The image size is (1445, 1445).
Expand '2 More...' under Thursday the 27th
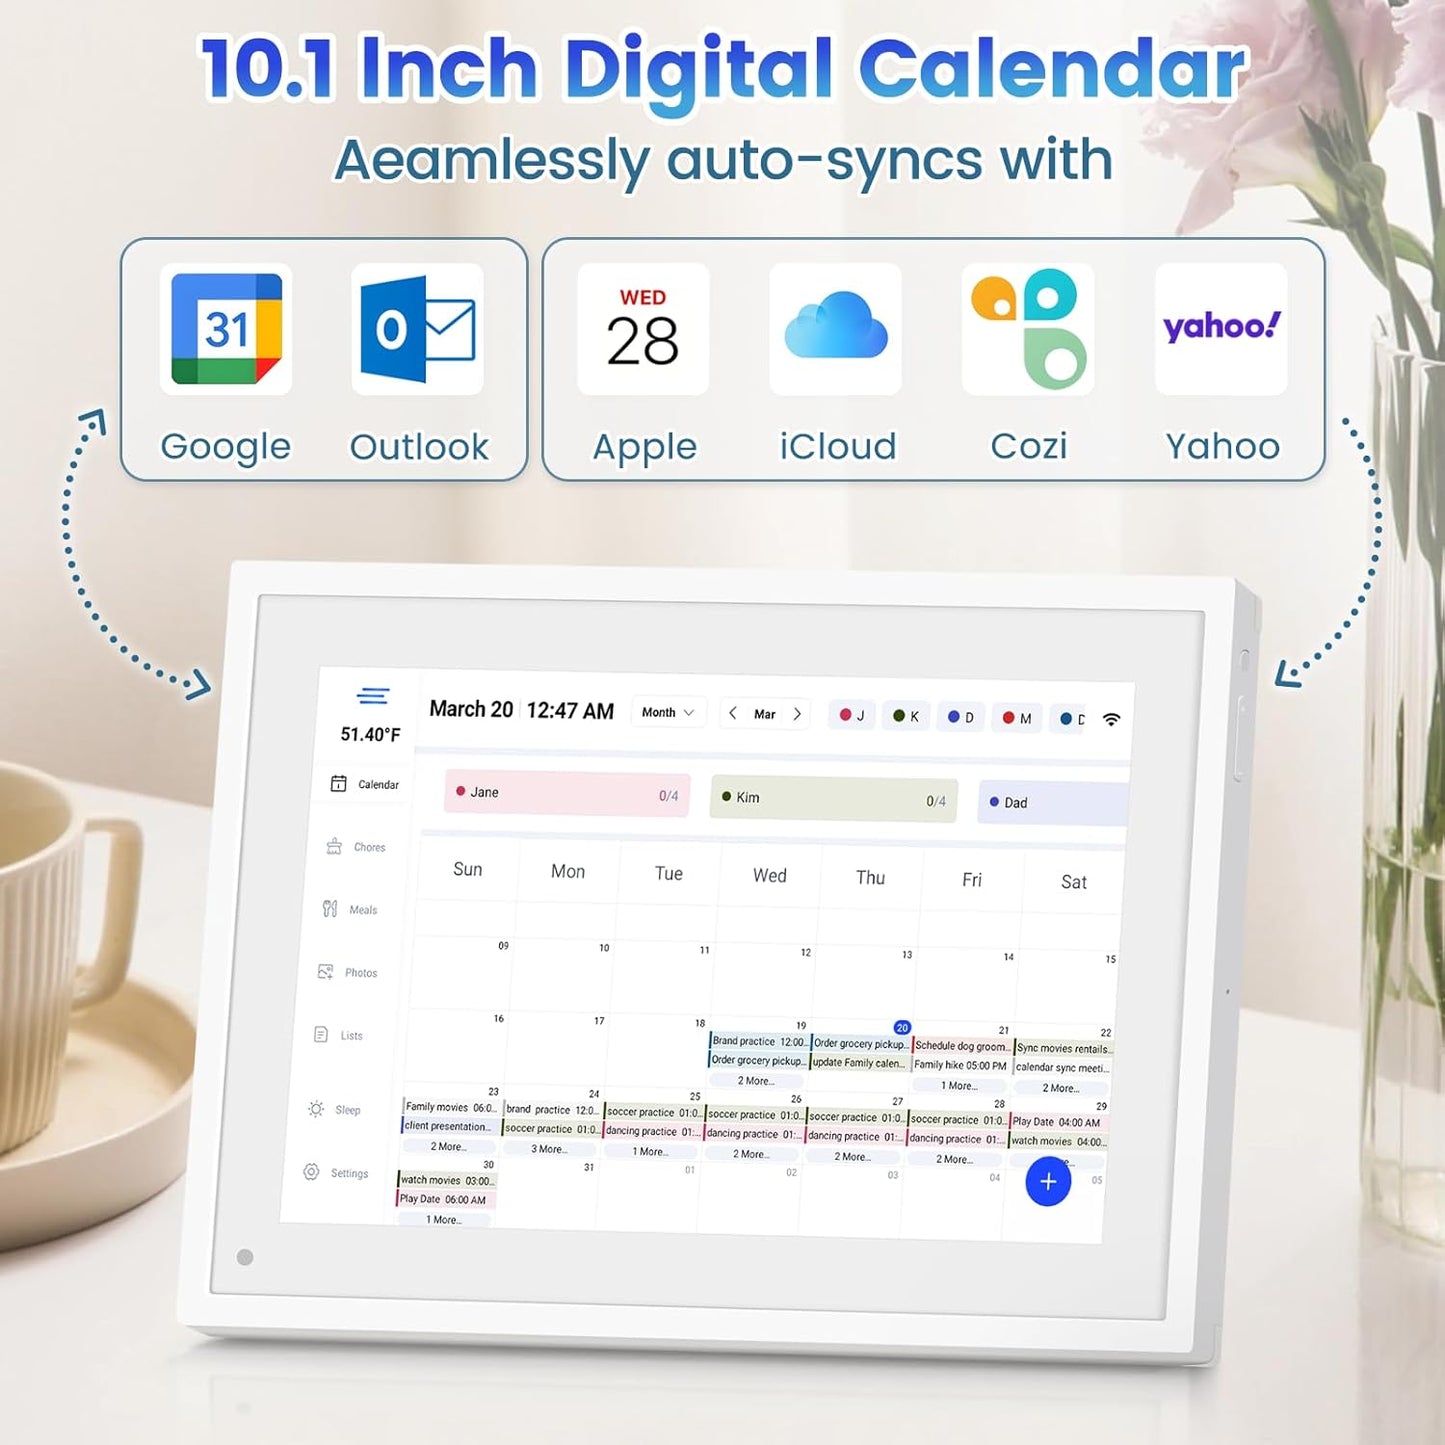click(853, 1157)
